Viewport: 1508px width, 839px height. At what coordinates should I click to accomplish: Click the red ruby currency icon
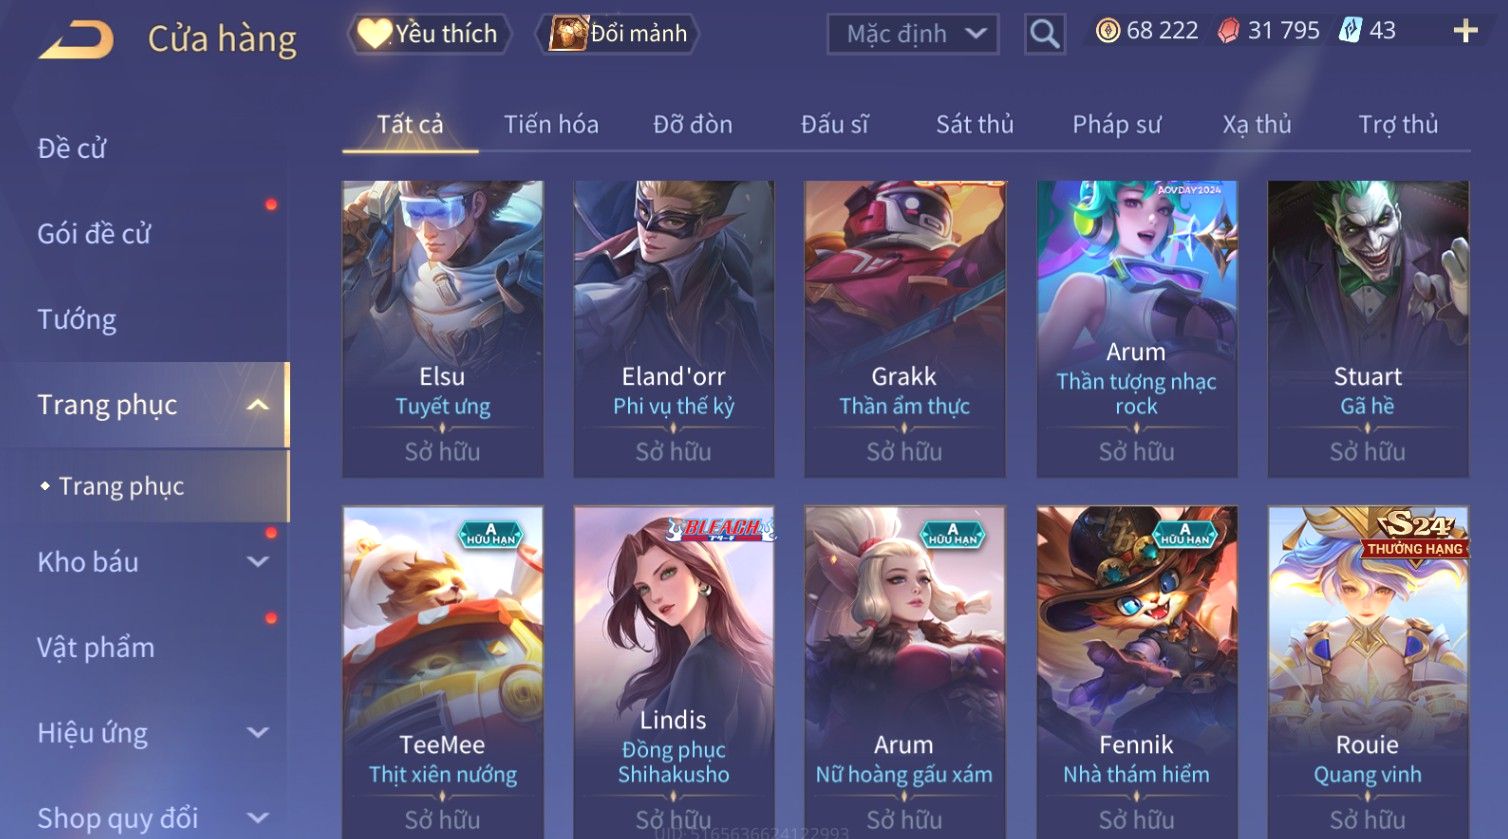point(1228,31)
